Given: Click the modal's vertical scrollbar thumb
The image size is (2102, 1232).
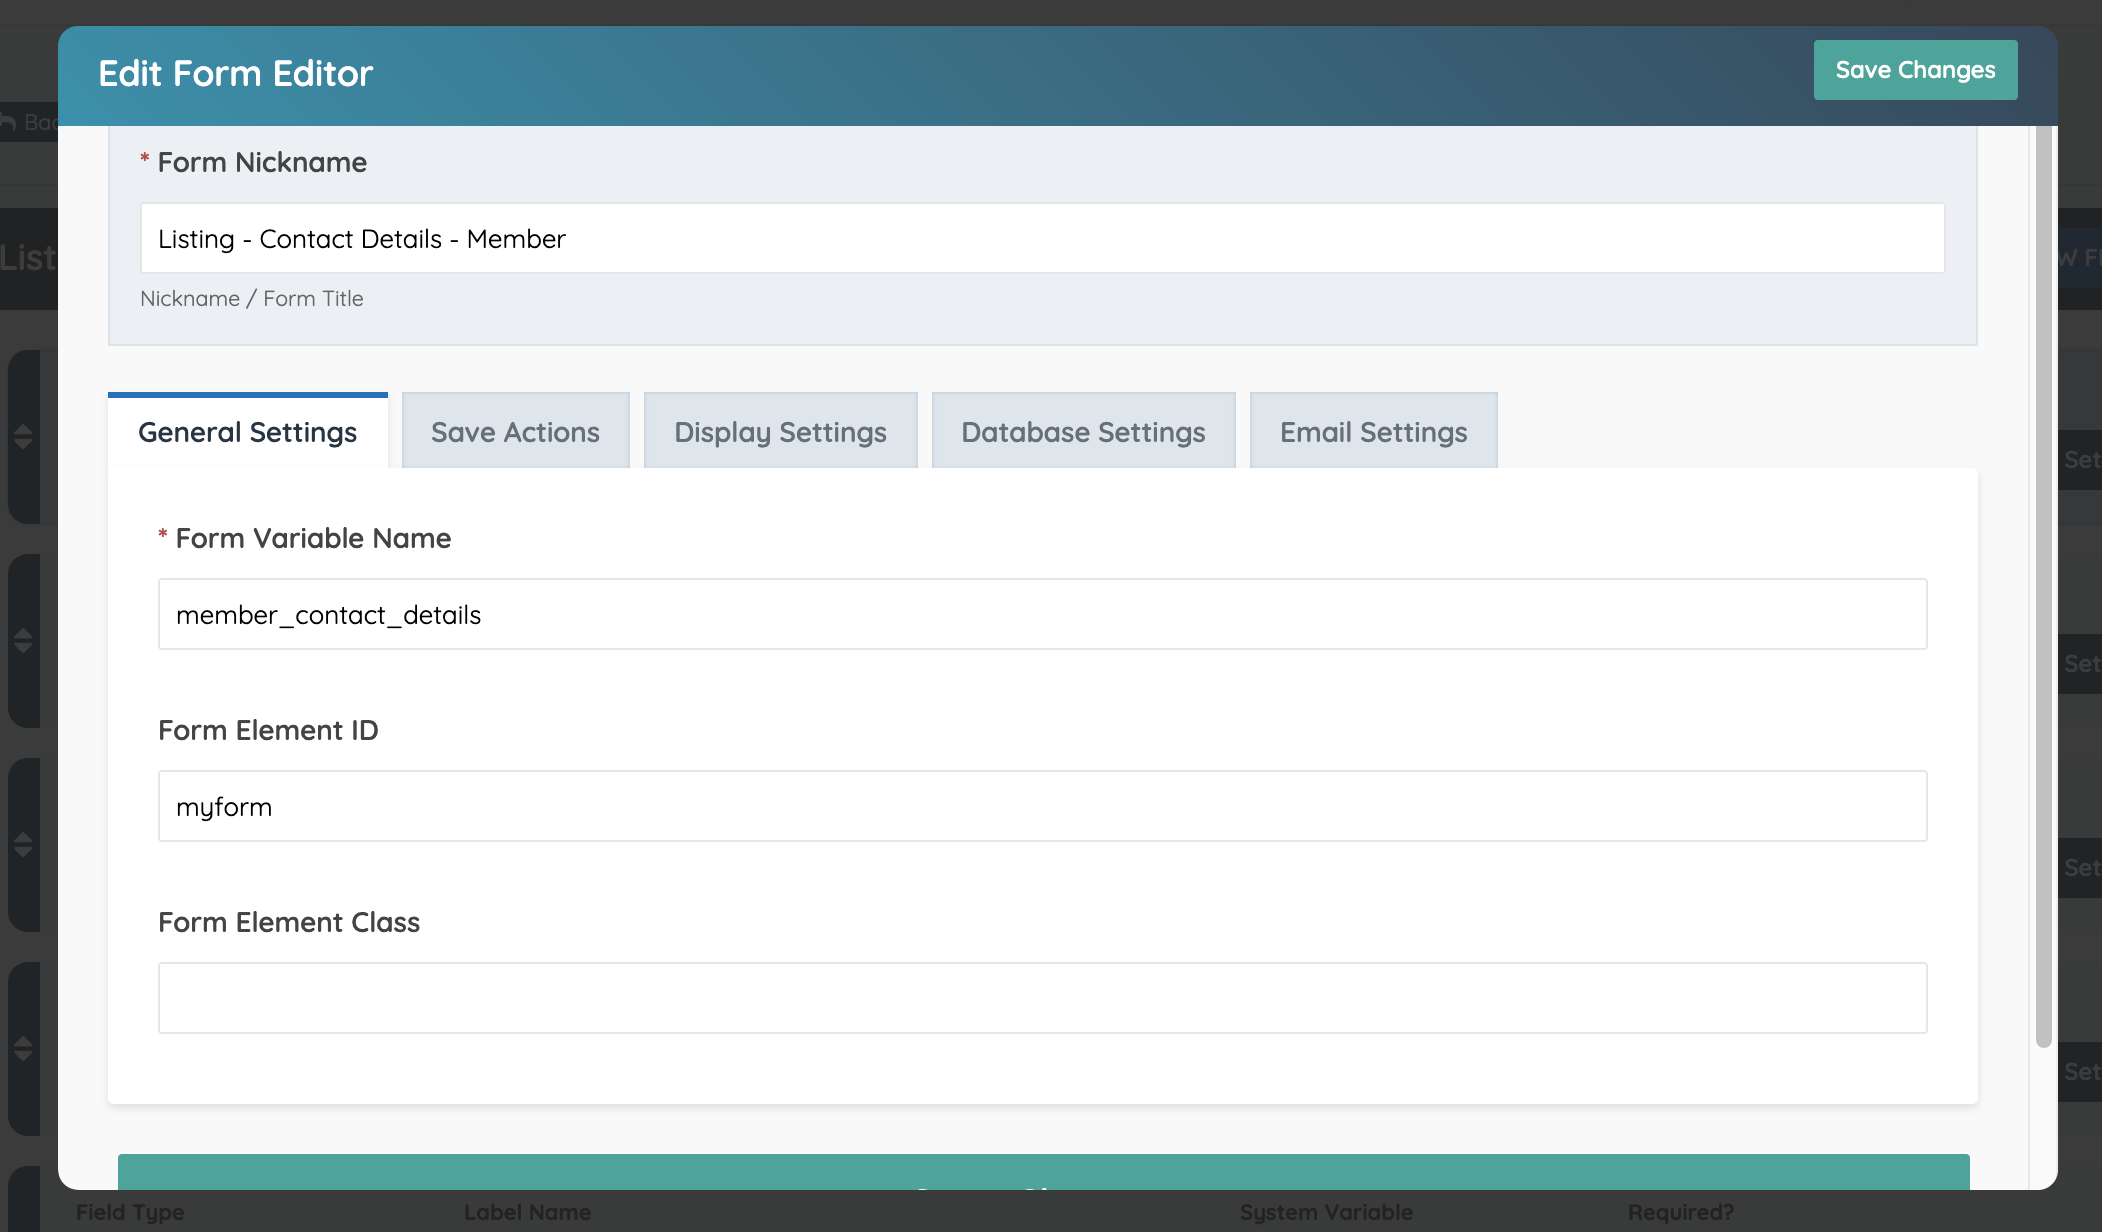Looking at the screenshot, I should click(x=2043, y=585).
